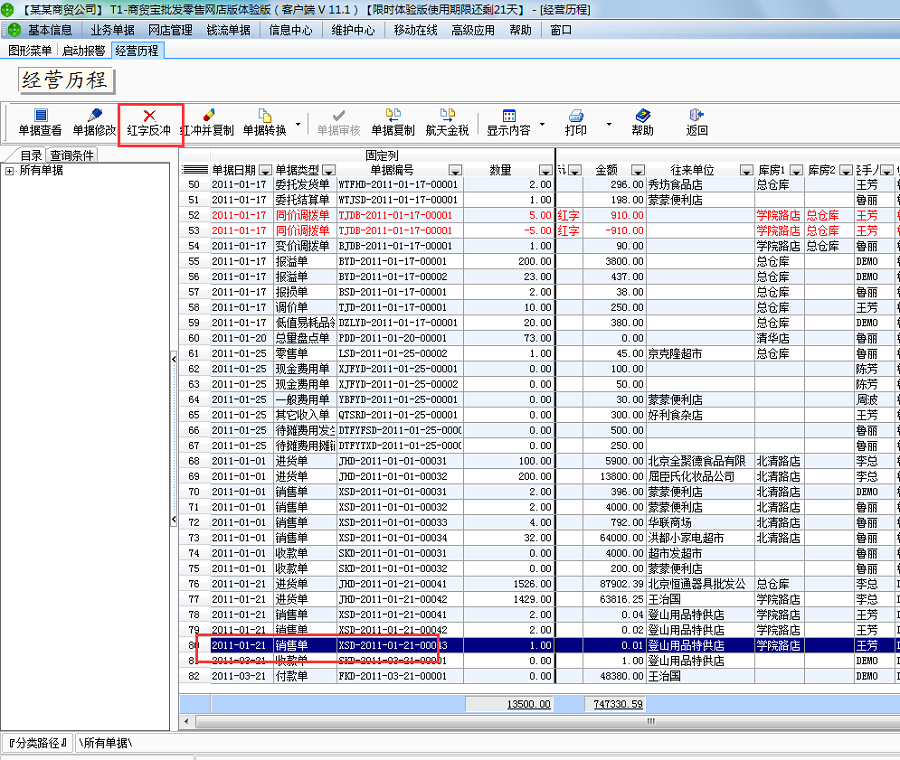Image resolution: width=900 pixels, height=760 pixels.
Task: Click the 航天金税 toolbar icon
Action: coord(447,116)
